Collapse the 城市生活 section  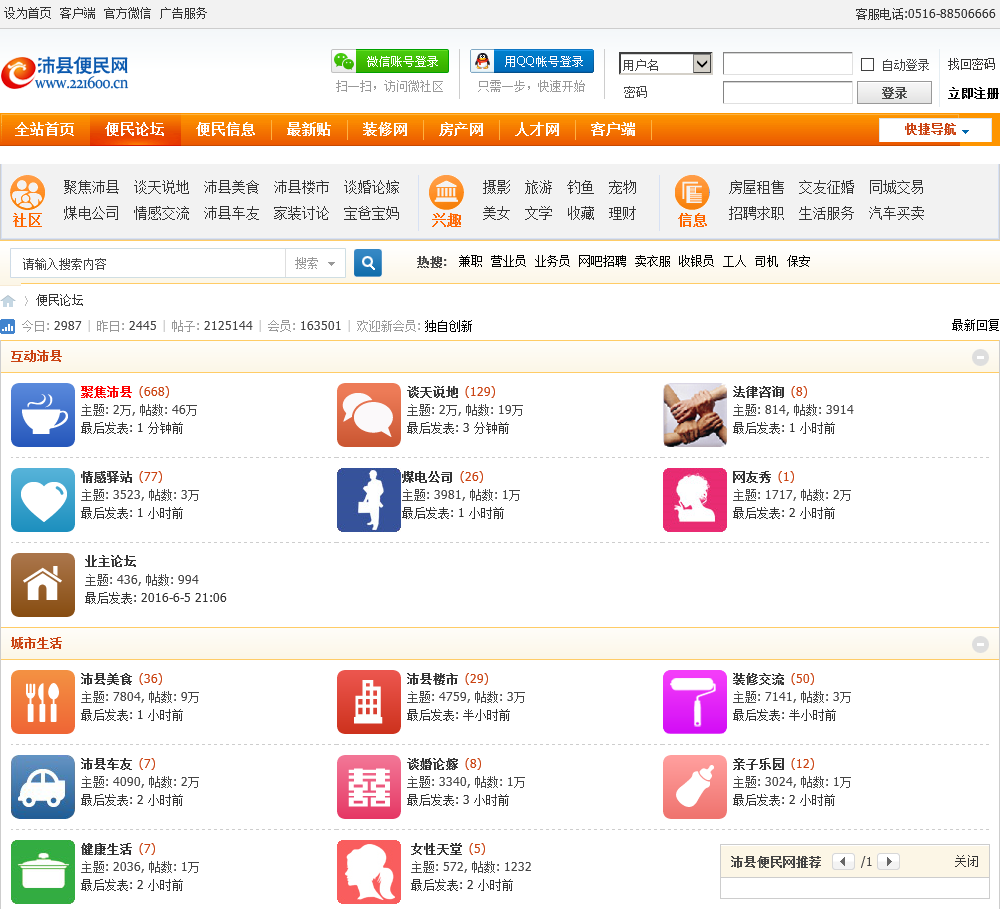[x=980, y=644]
